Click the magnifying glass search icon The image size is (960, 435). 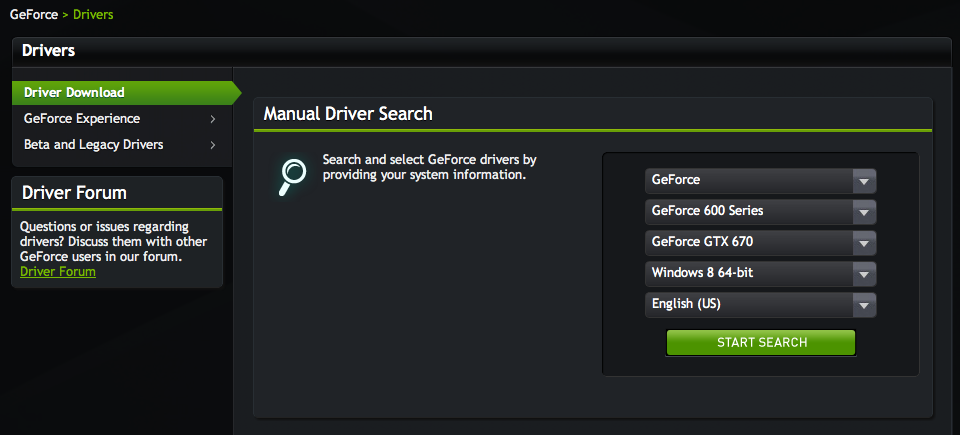292,176
